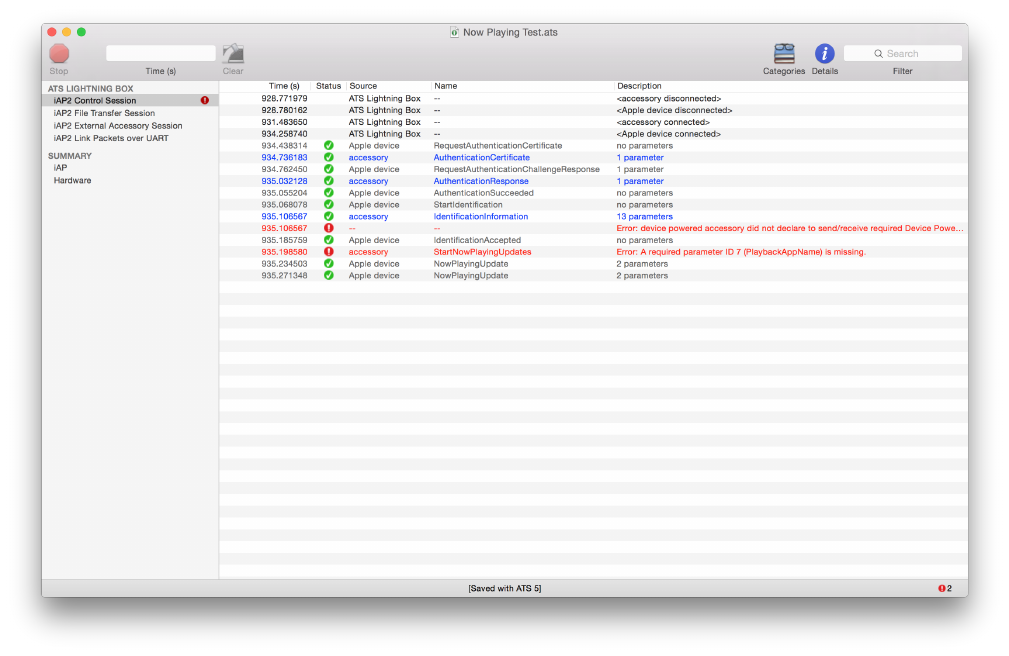The height and width of the screenshot is (656, 1009).
Task: Sort by the Time (s) column header
Action: 284,86
